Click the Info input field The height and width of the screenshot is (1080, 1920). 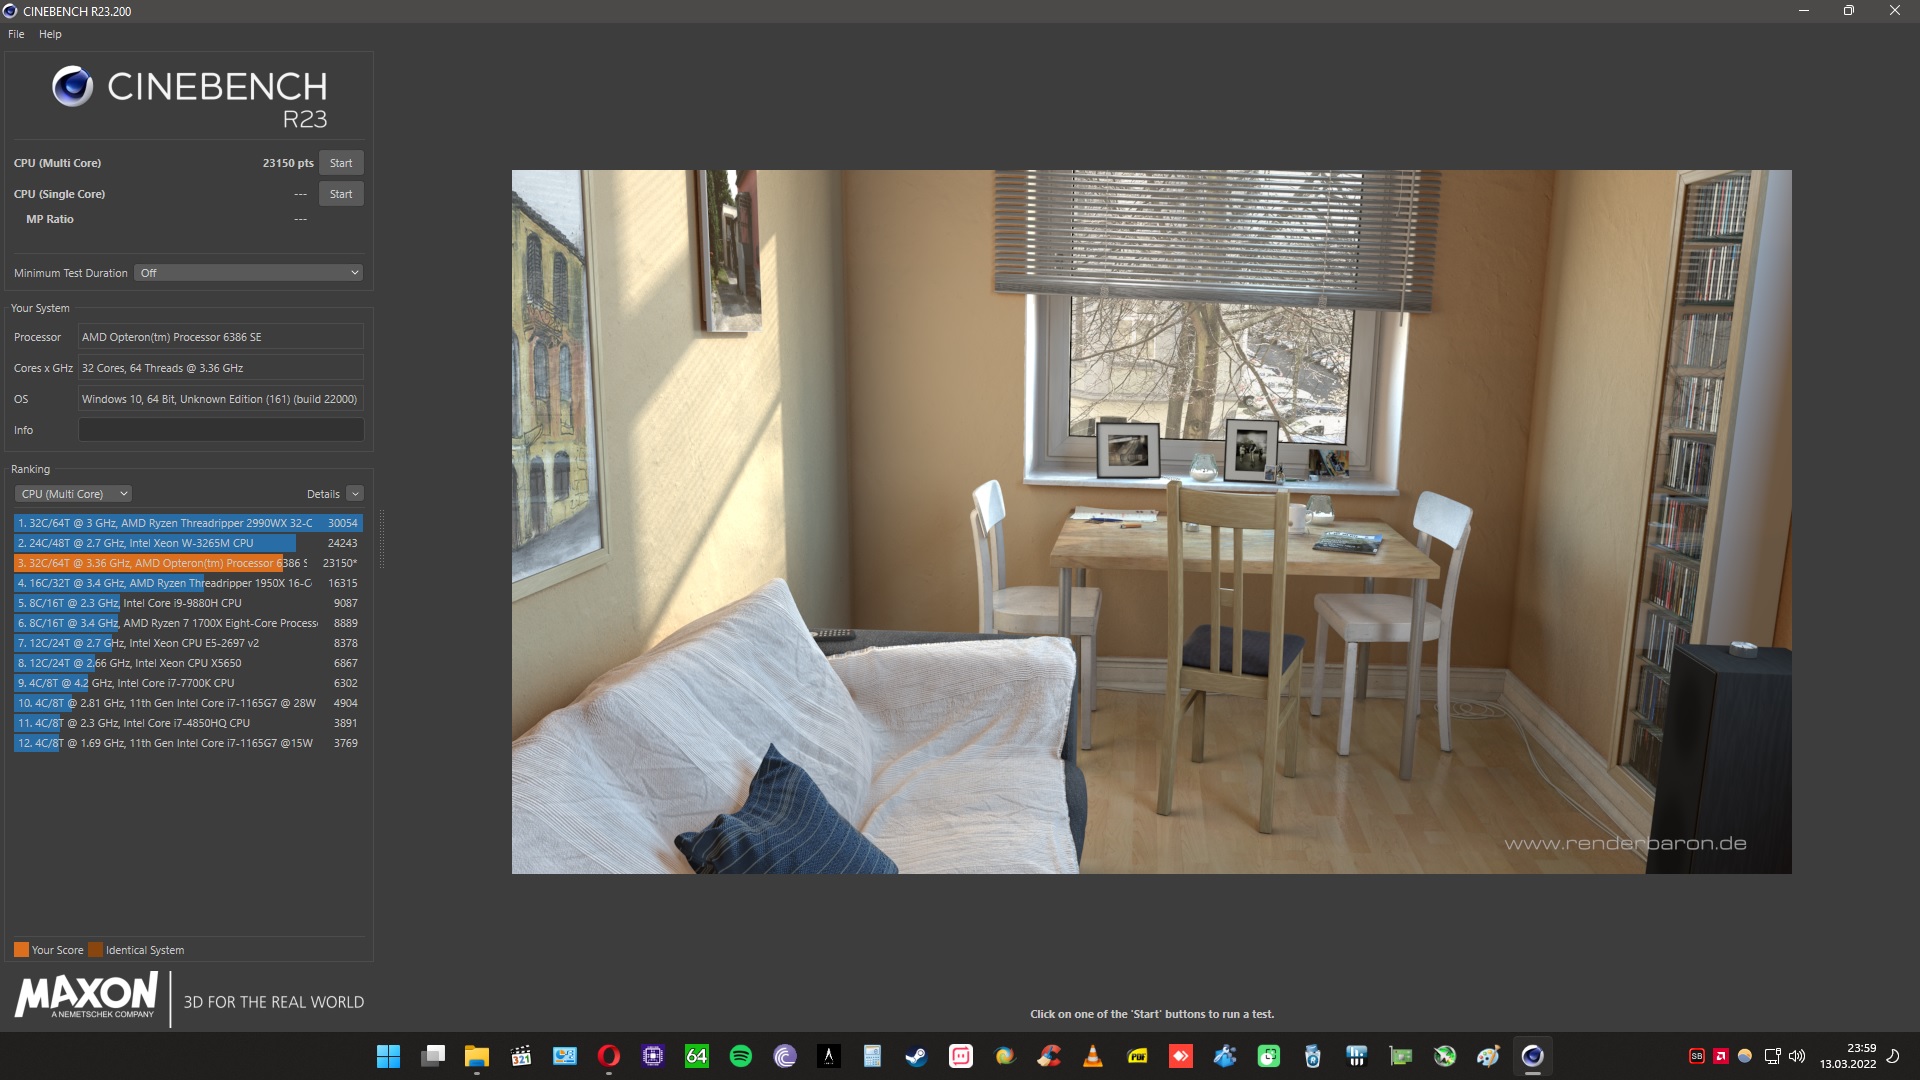(x=221, y=430)
